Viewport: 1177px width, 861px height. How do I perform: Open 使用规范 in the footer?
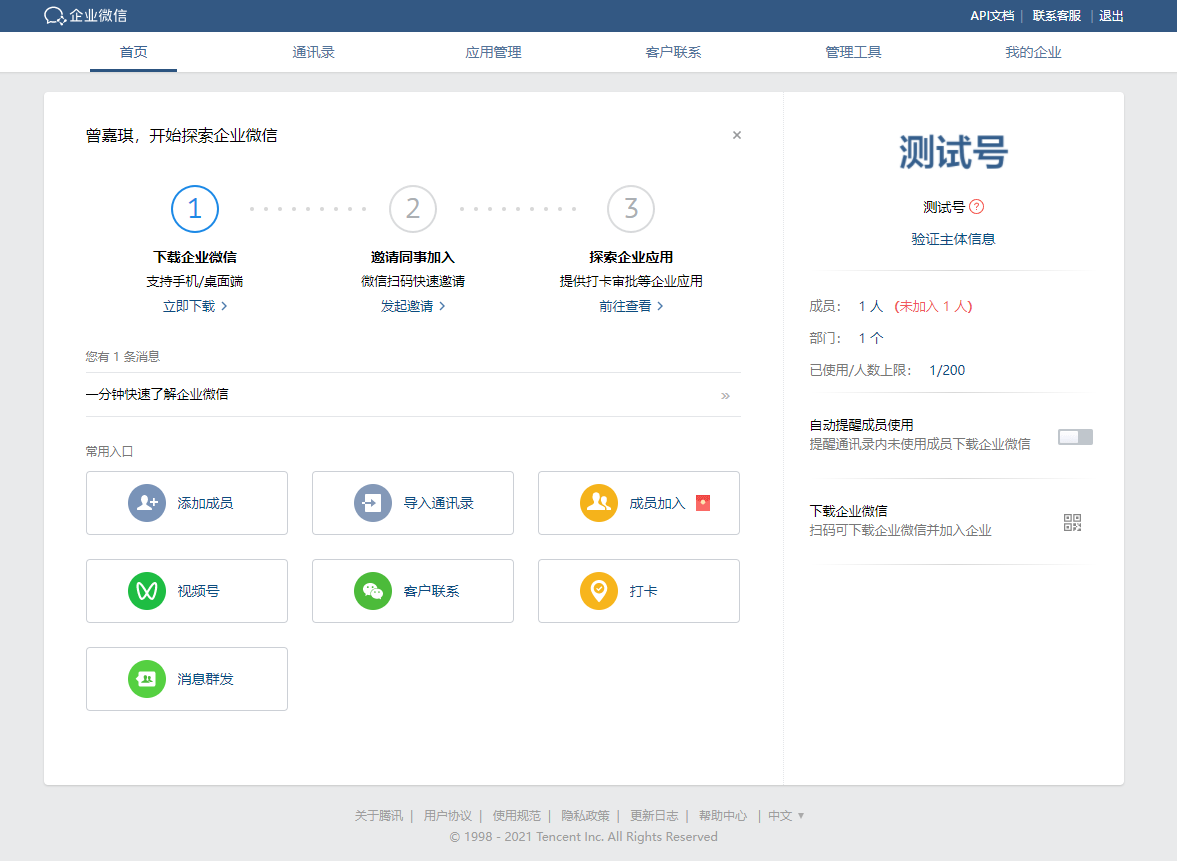516,815
